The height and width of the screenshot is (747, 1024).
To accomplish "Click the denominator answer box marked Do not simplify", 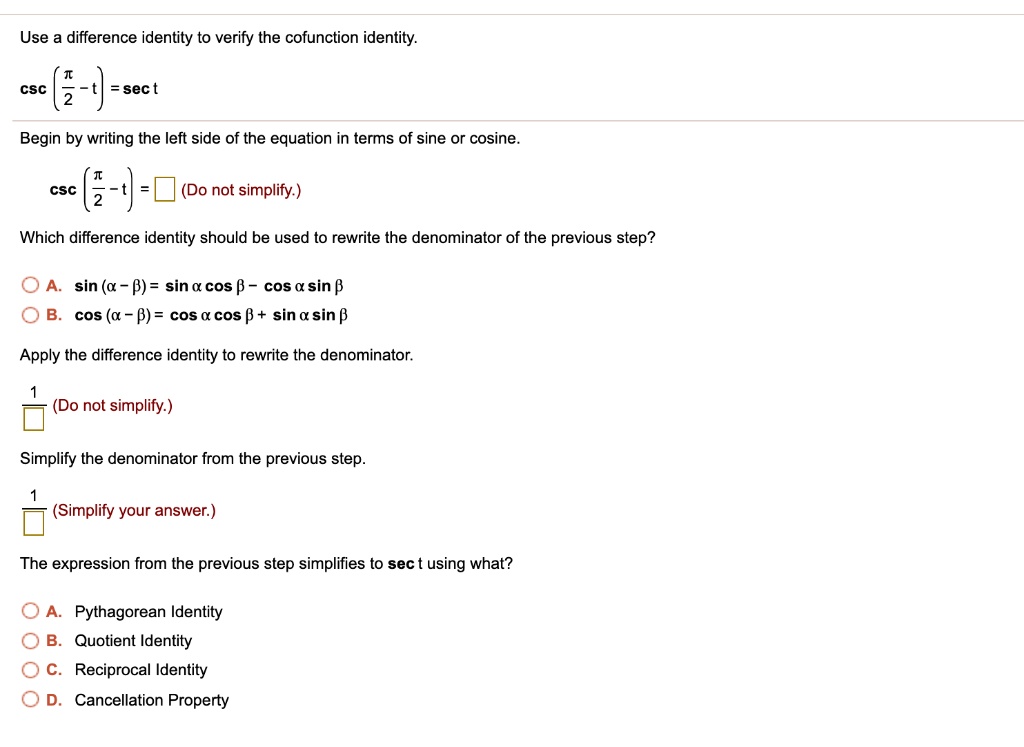I will pos(33,418).
